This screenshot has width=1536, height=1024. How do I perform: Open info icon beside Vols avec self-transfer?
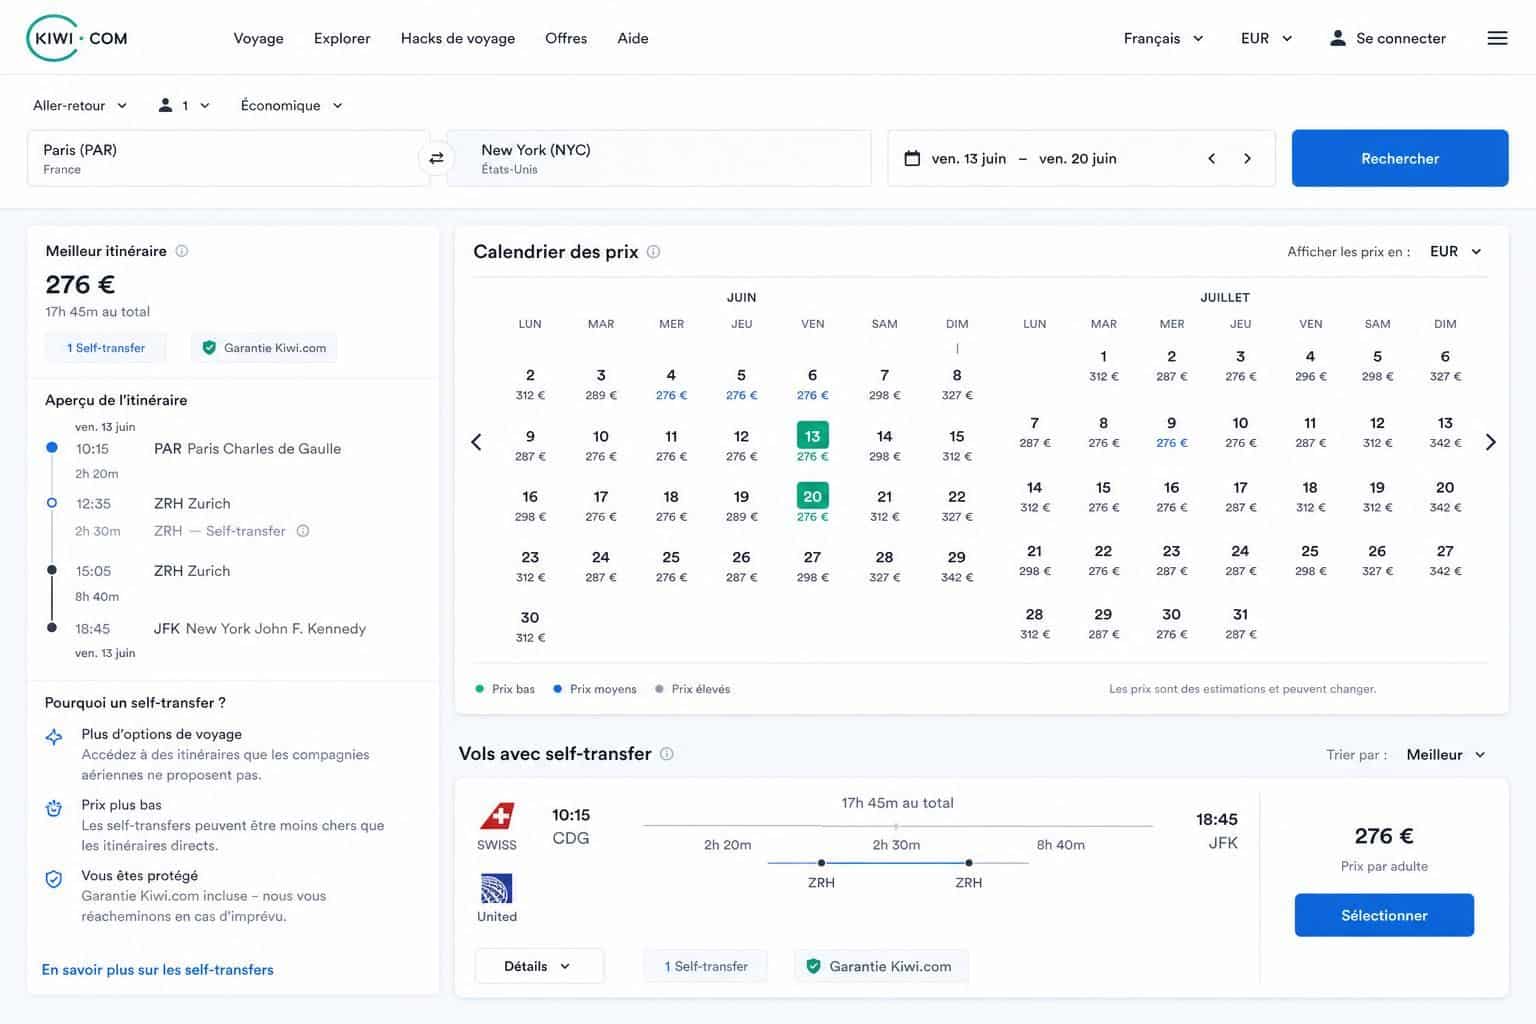pos(667,754)
